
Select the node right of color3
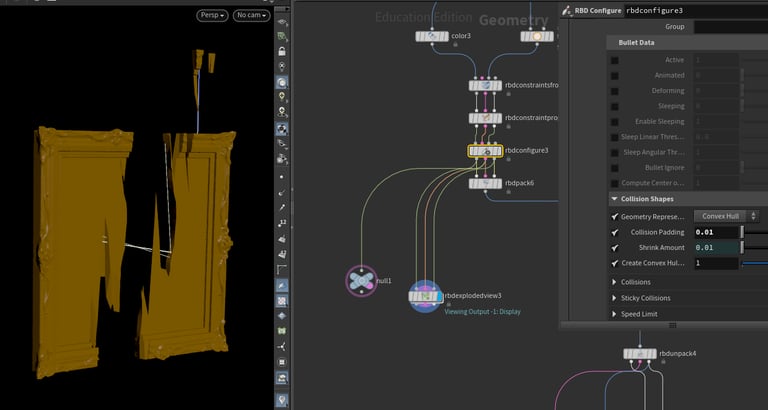tap(537, 36)
